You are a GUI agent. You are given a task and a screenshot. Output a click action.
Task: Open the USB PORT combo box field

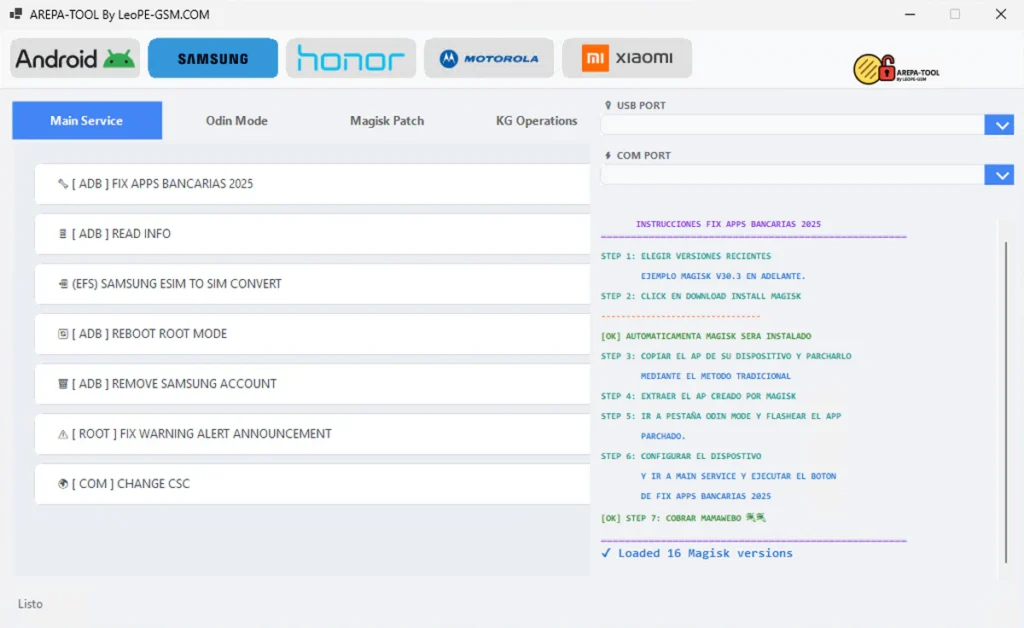click(792, 125)
